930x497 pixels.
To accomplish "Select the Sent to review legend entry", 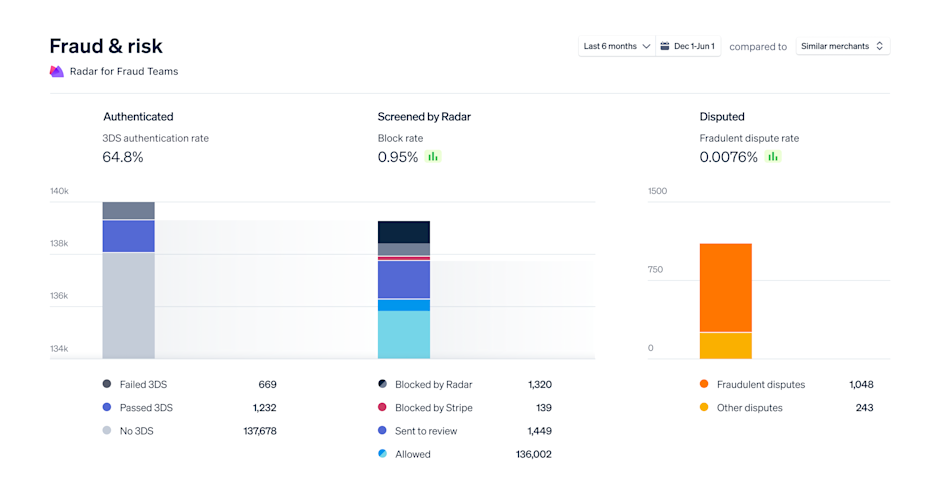I will point(465,431).
